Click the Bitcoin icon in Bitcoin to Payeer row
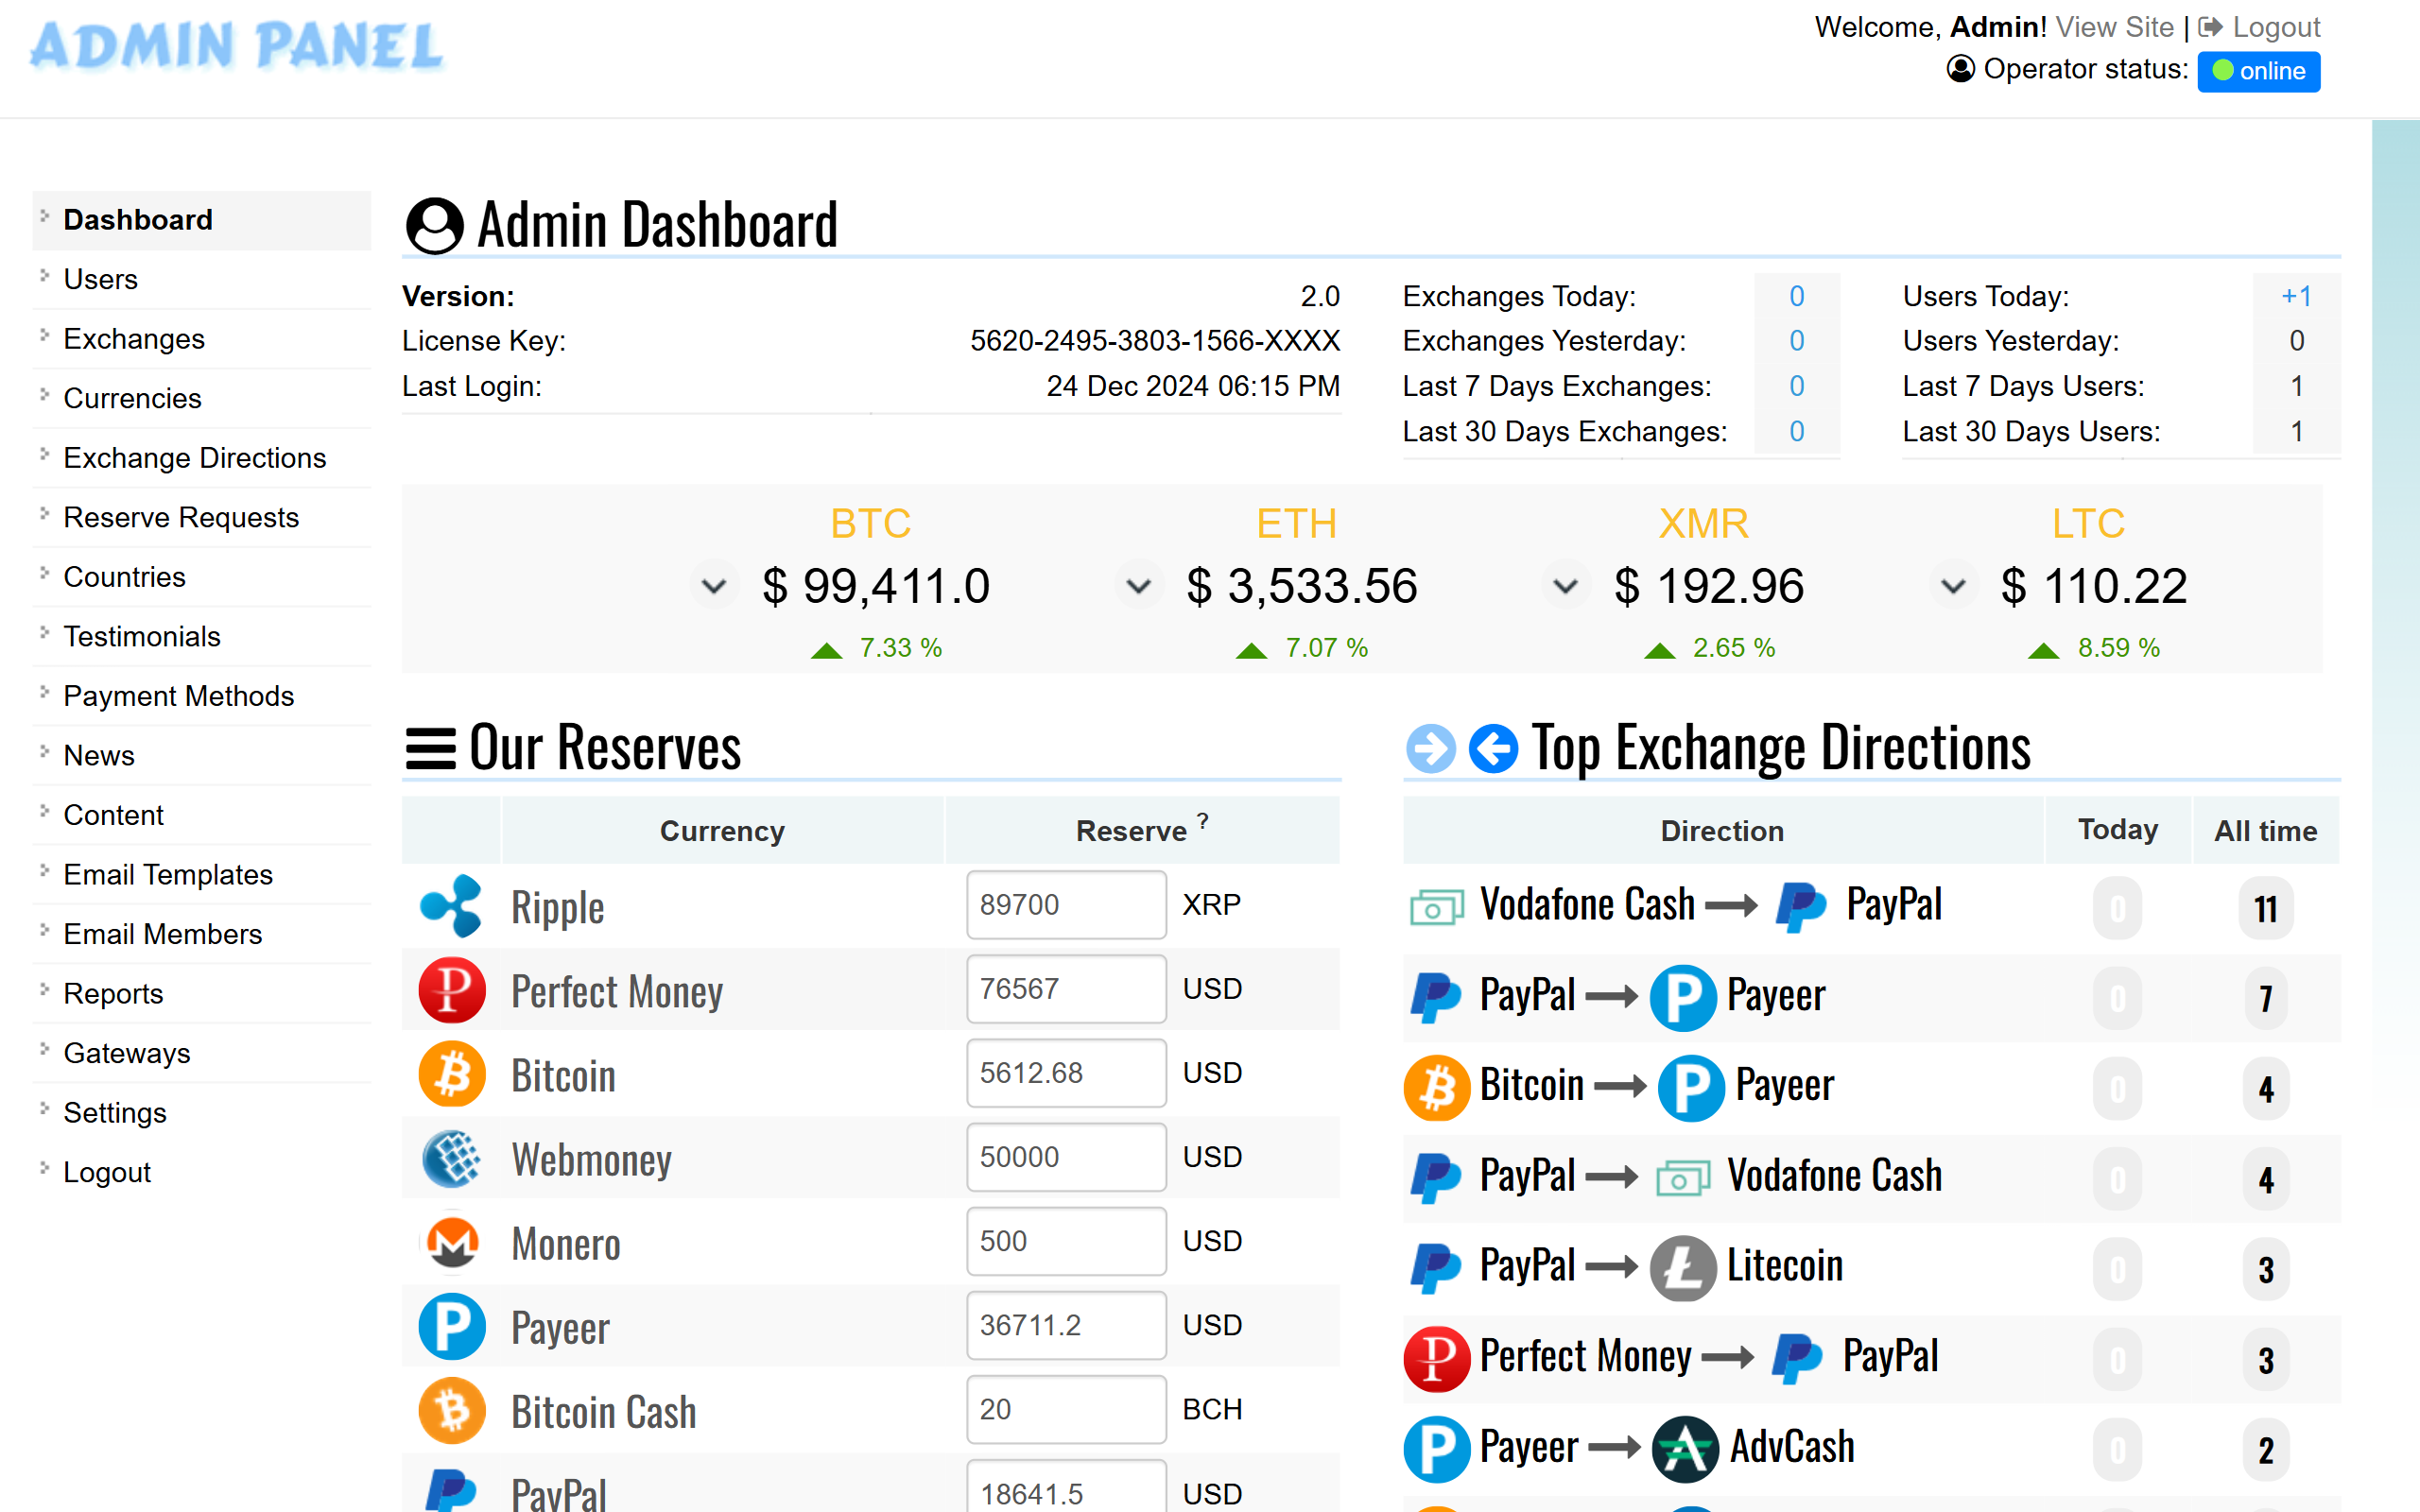The height and width of the screenshot is (1512, 2420). [x=1437, y=1087]
